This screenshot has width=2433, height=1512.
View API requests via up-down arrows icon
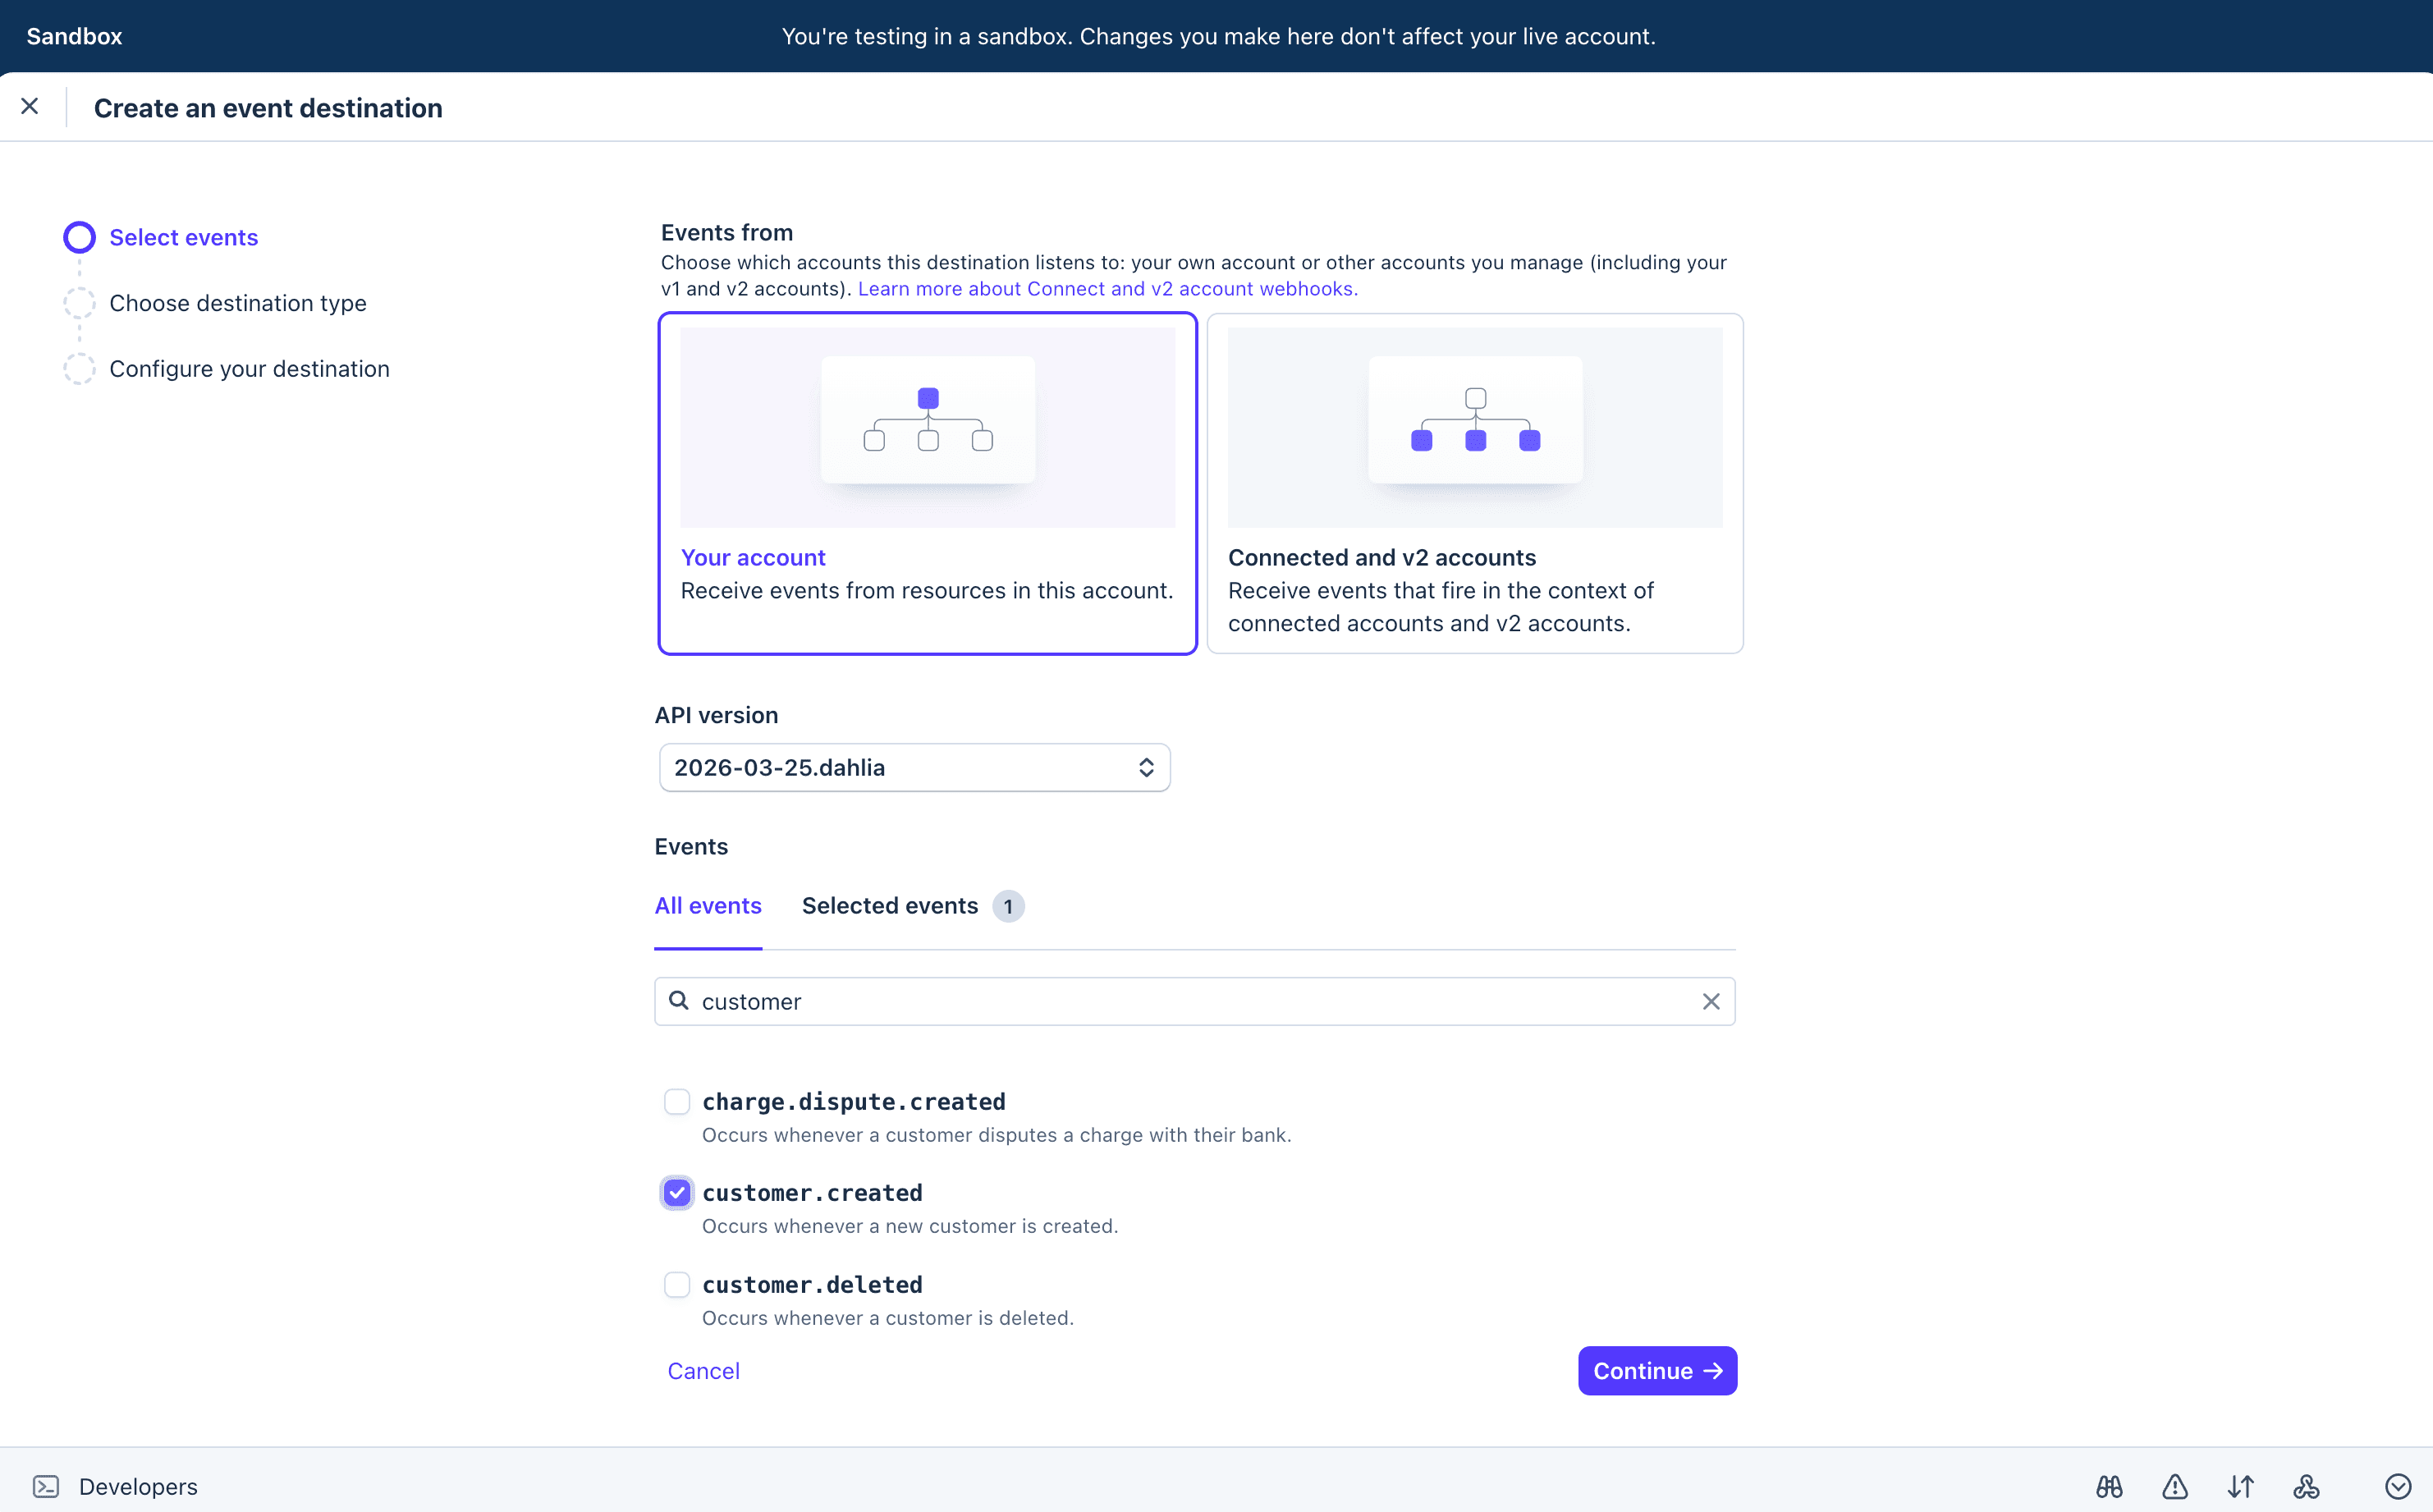click(x=2240, y=1486)
